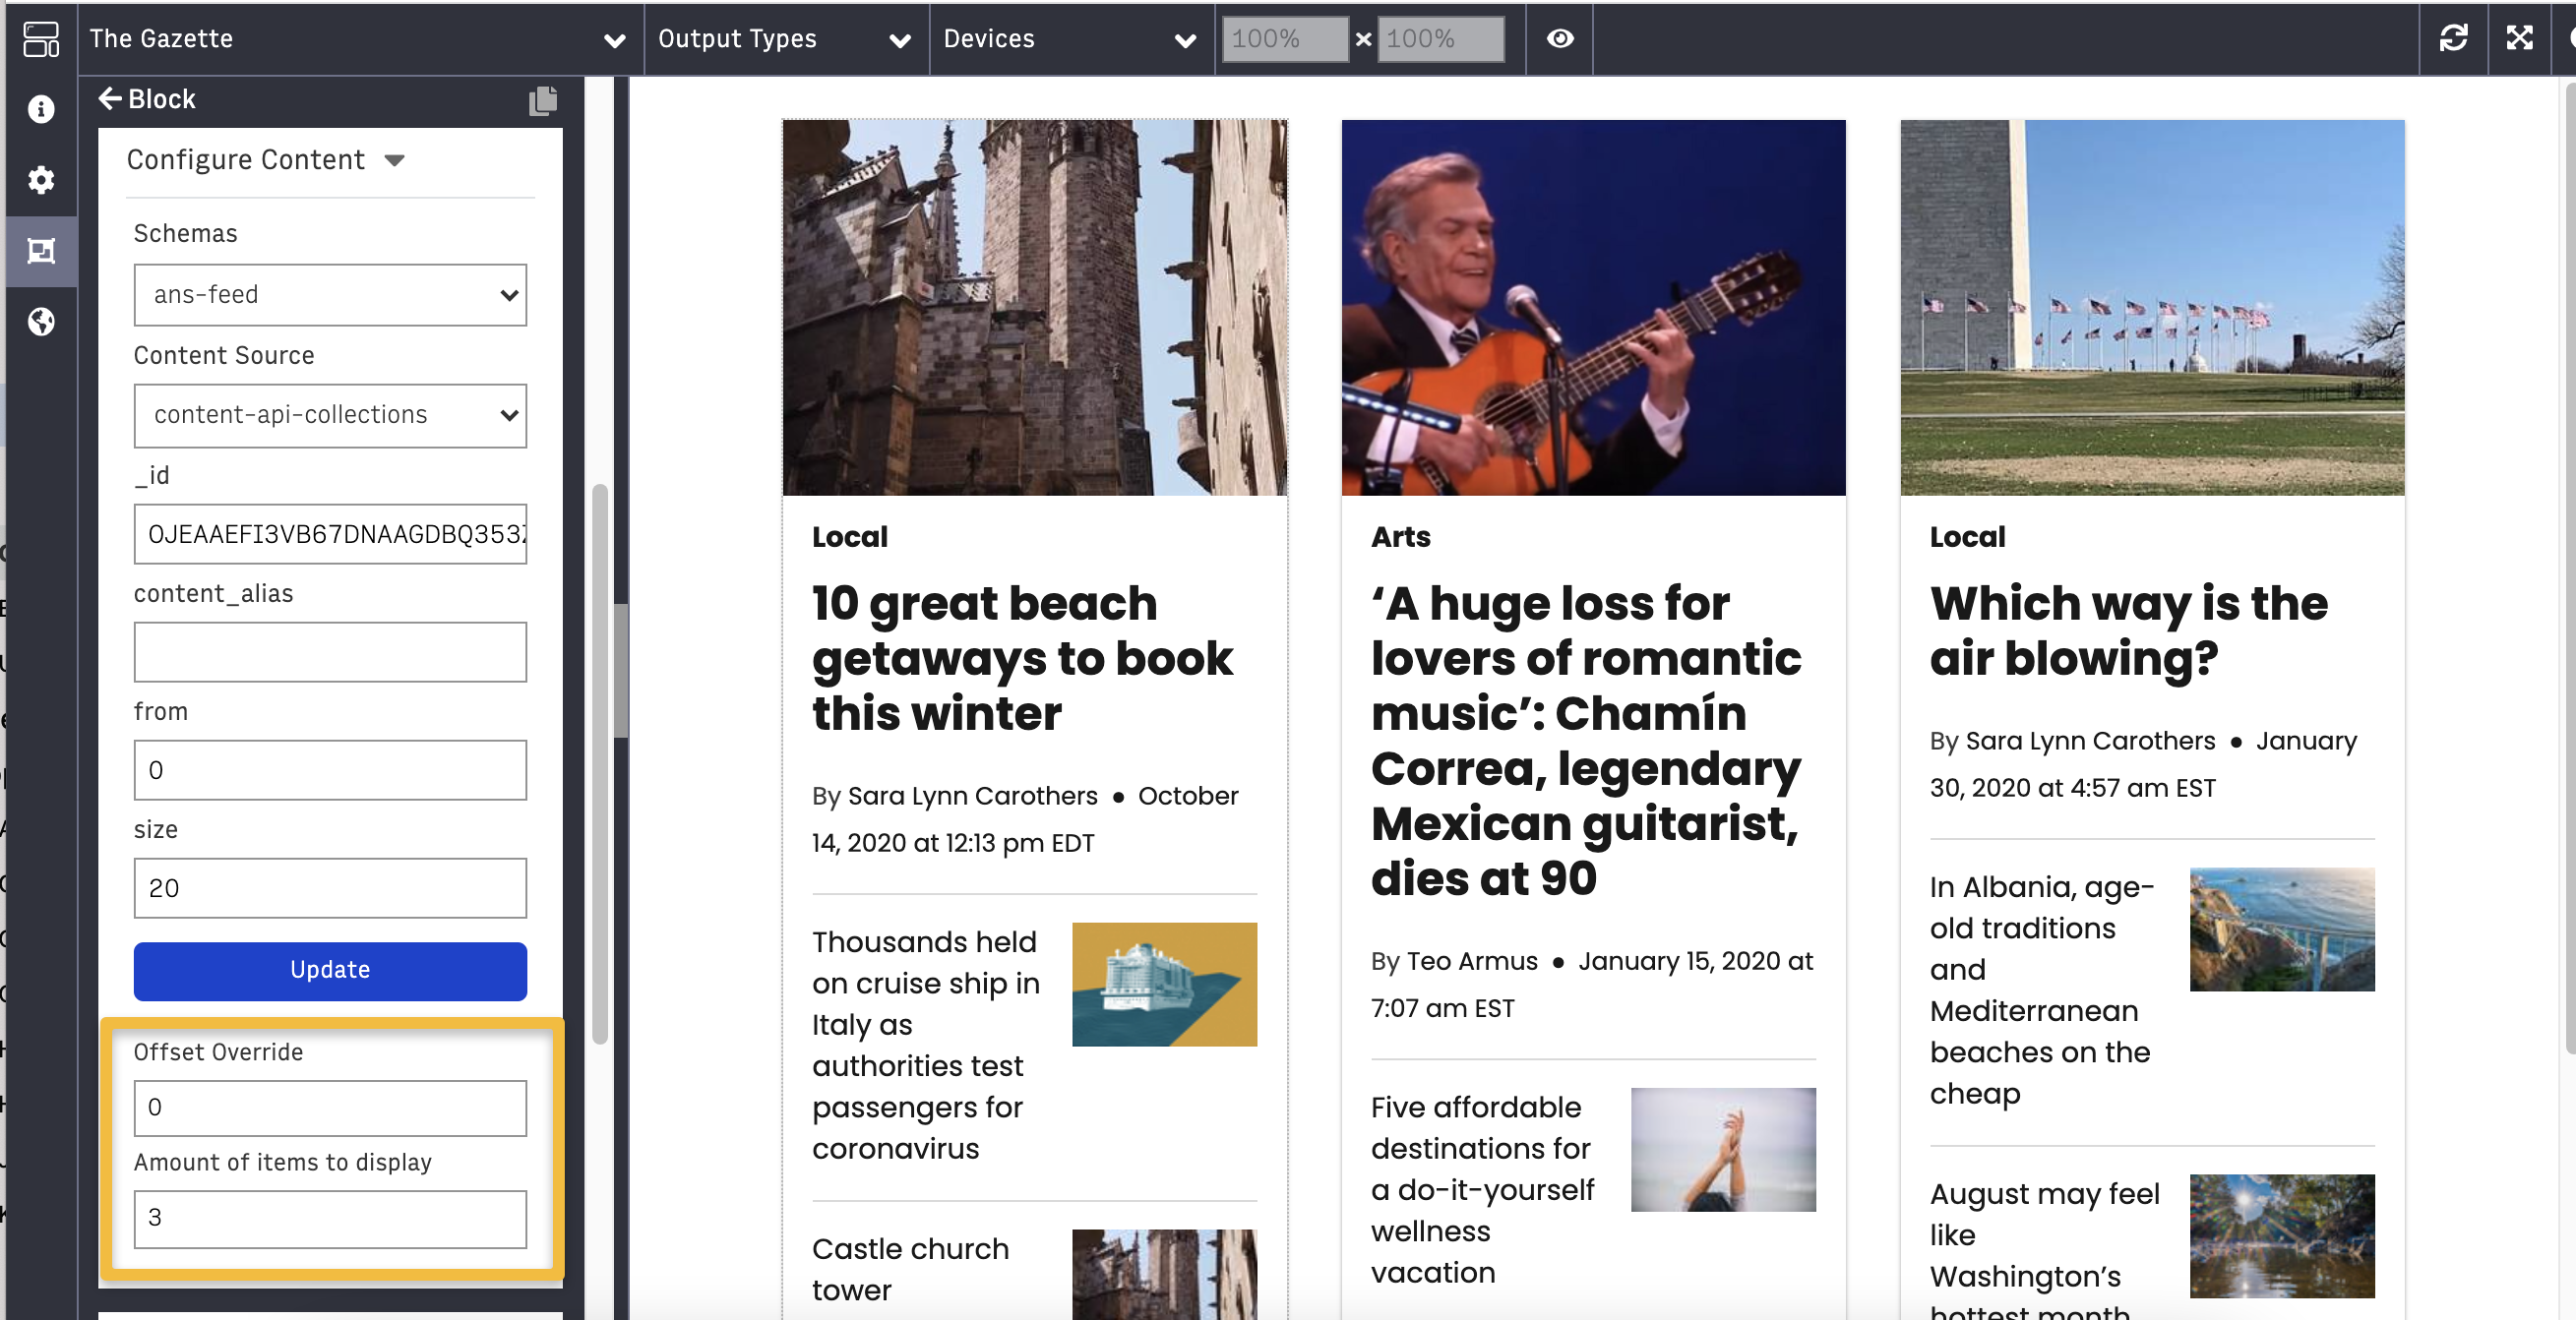Open the Schemas ans-feed dropdown
Image resolution: width=2576 pixels, height=1320 pixels.
(x=330, y=295)
